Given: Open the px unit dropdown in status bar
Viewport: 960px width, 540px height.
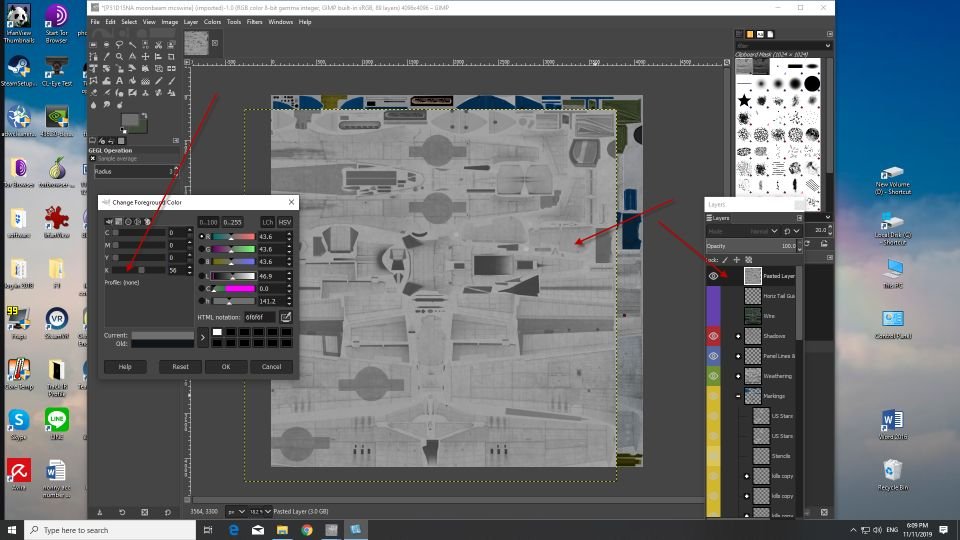Looking at the screenshot, I should click(x=236, y=511).
